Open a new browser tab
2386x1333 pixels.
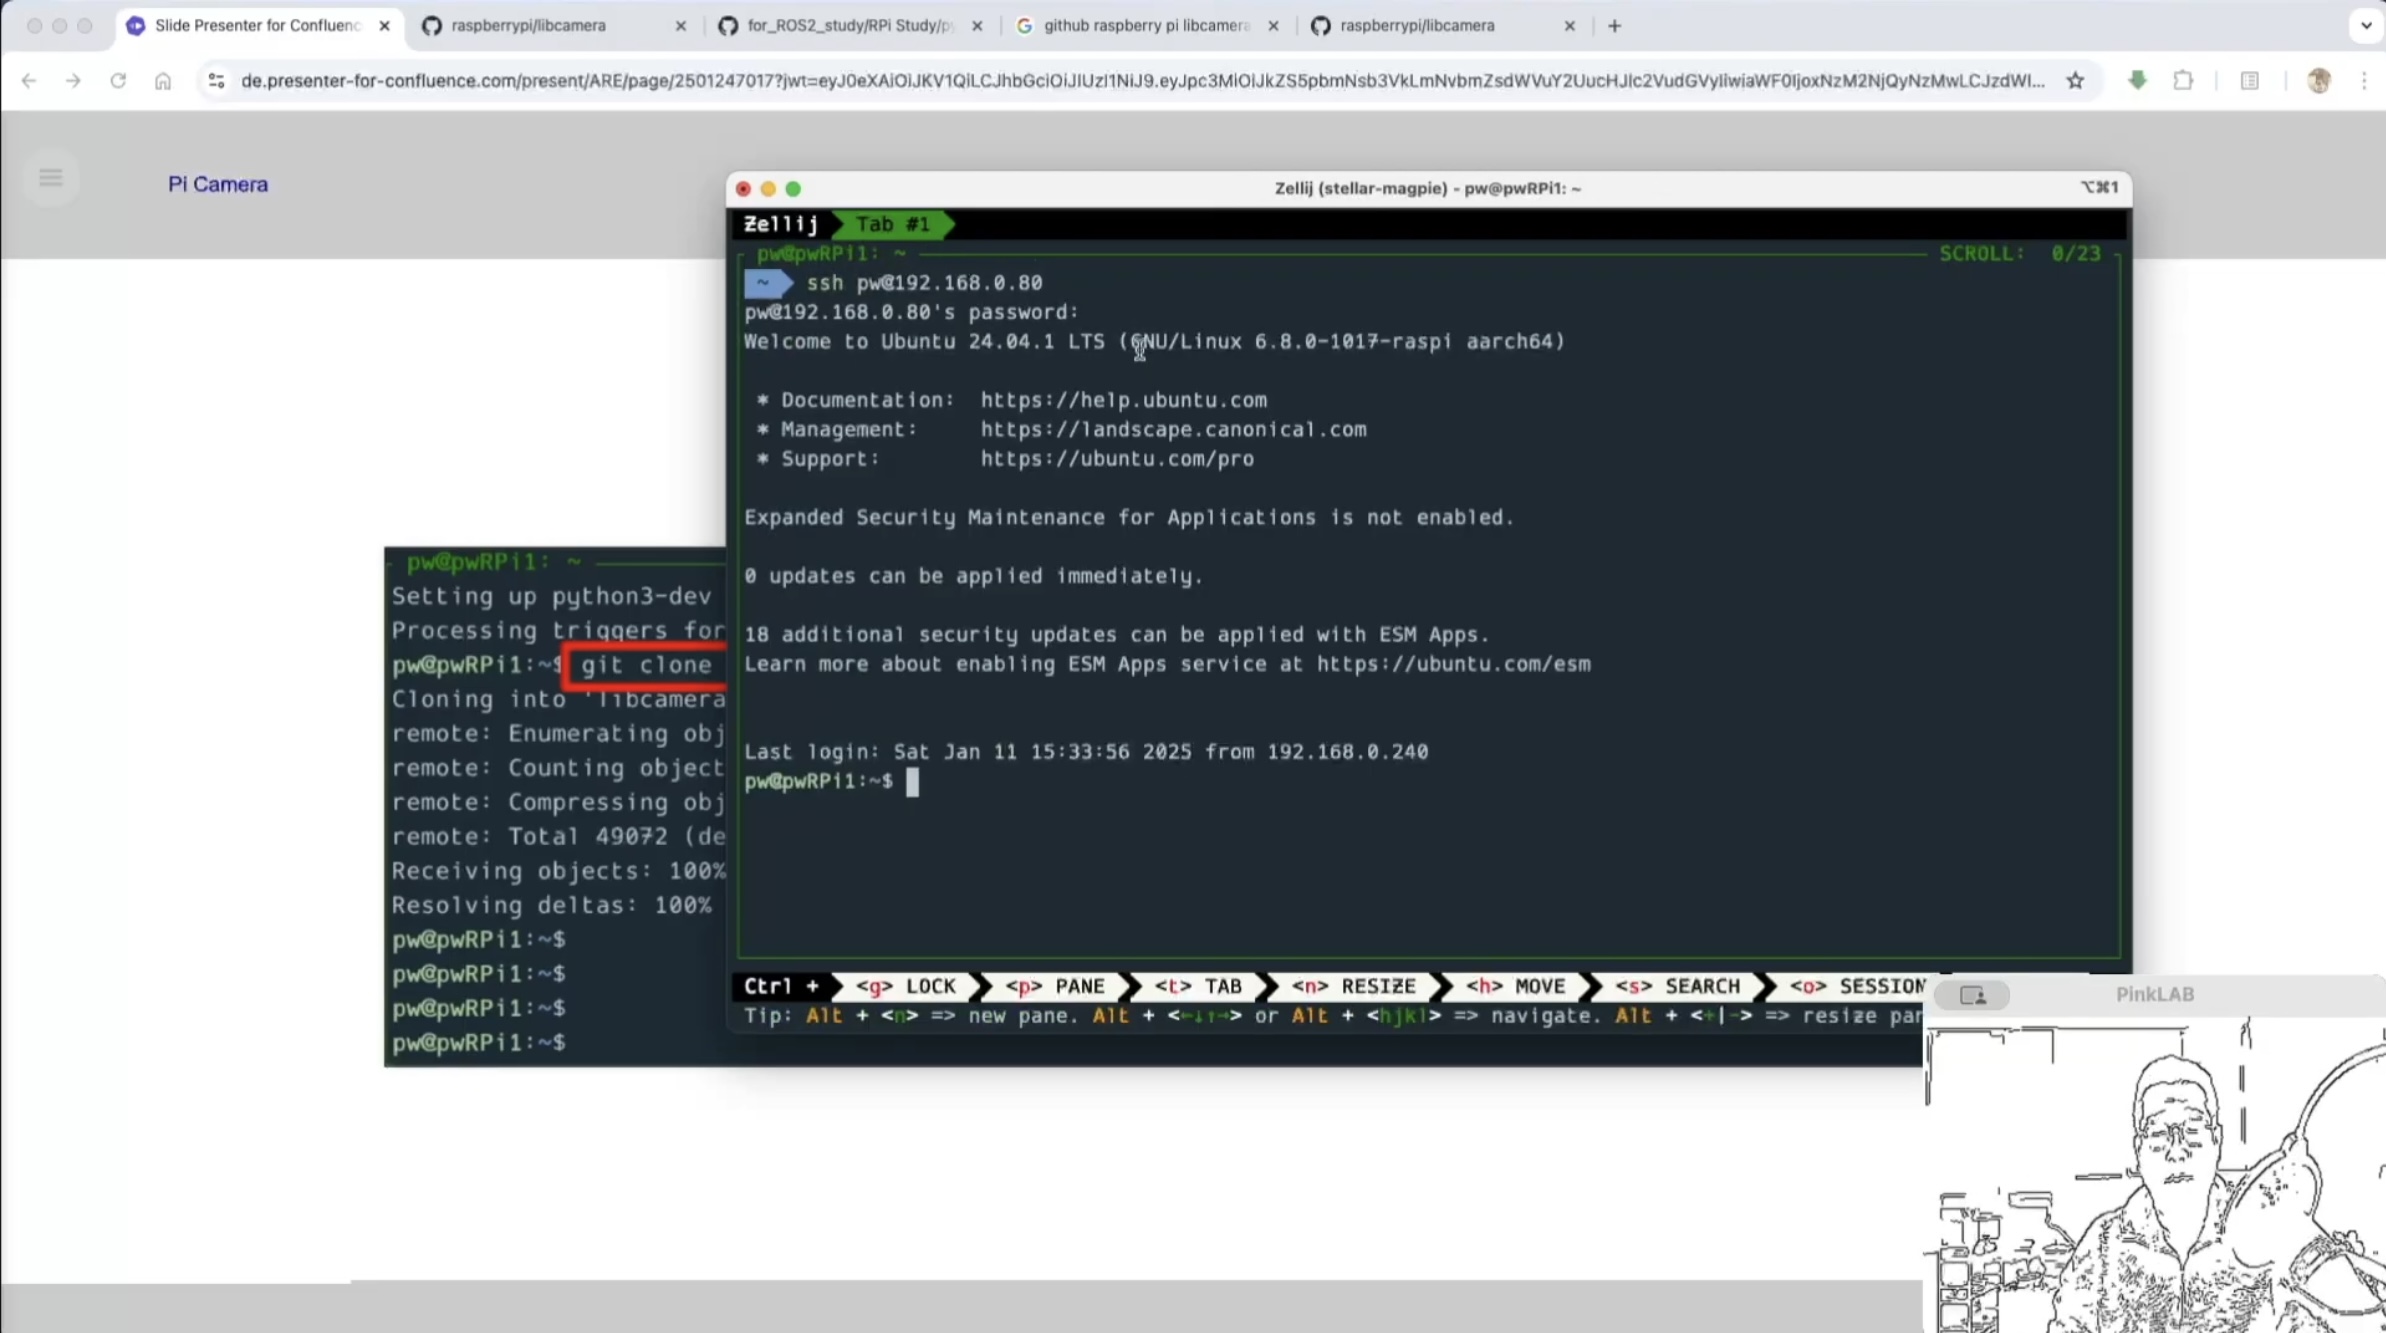click(x=1614, y=26)
